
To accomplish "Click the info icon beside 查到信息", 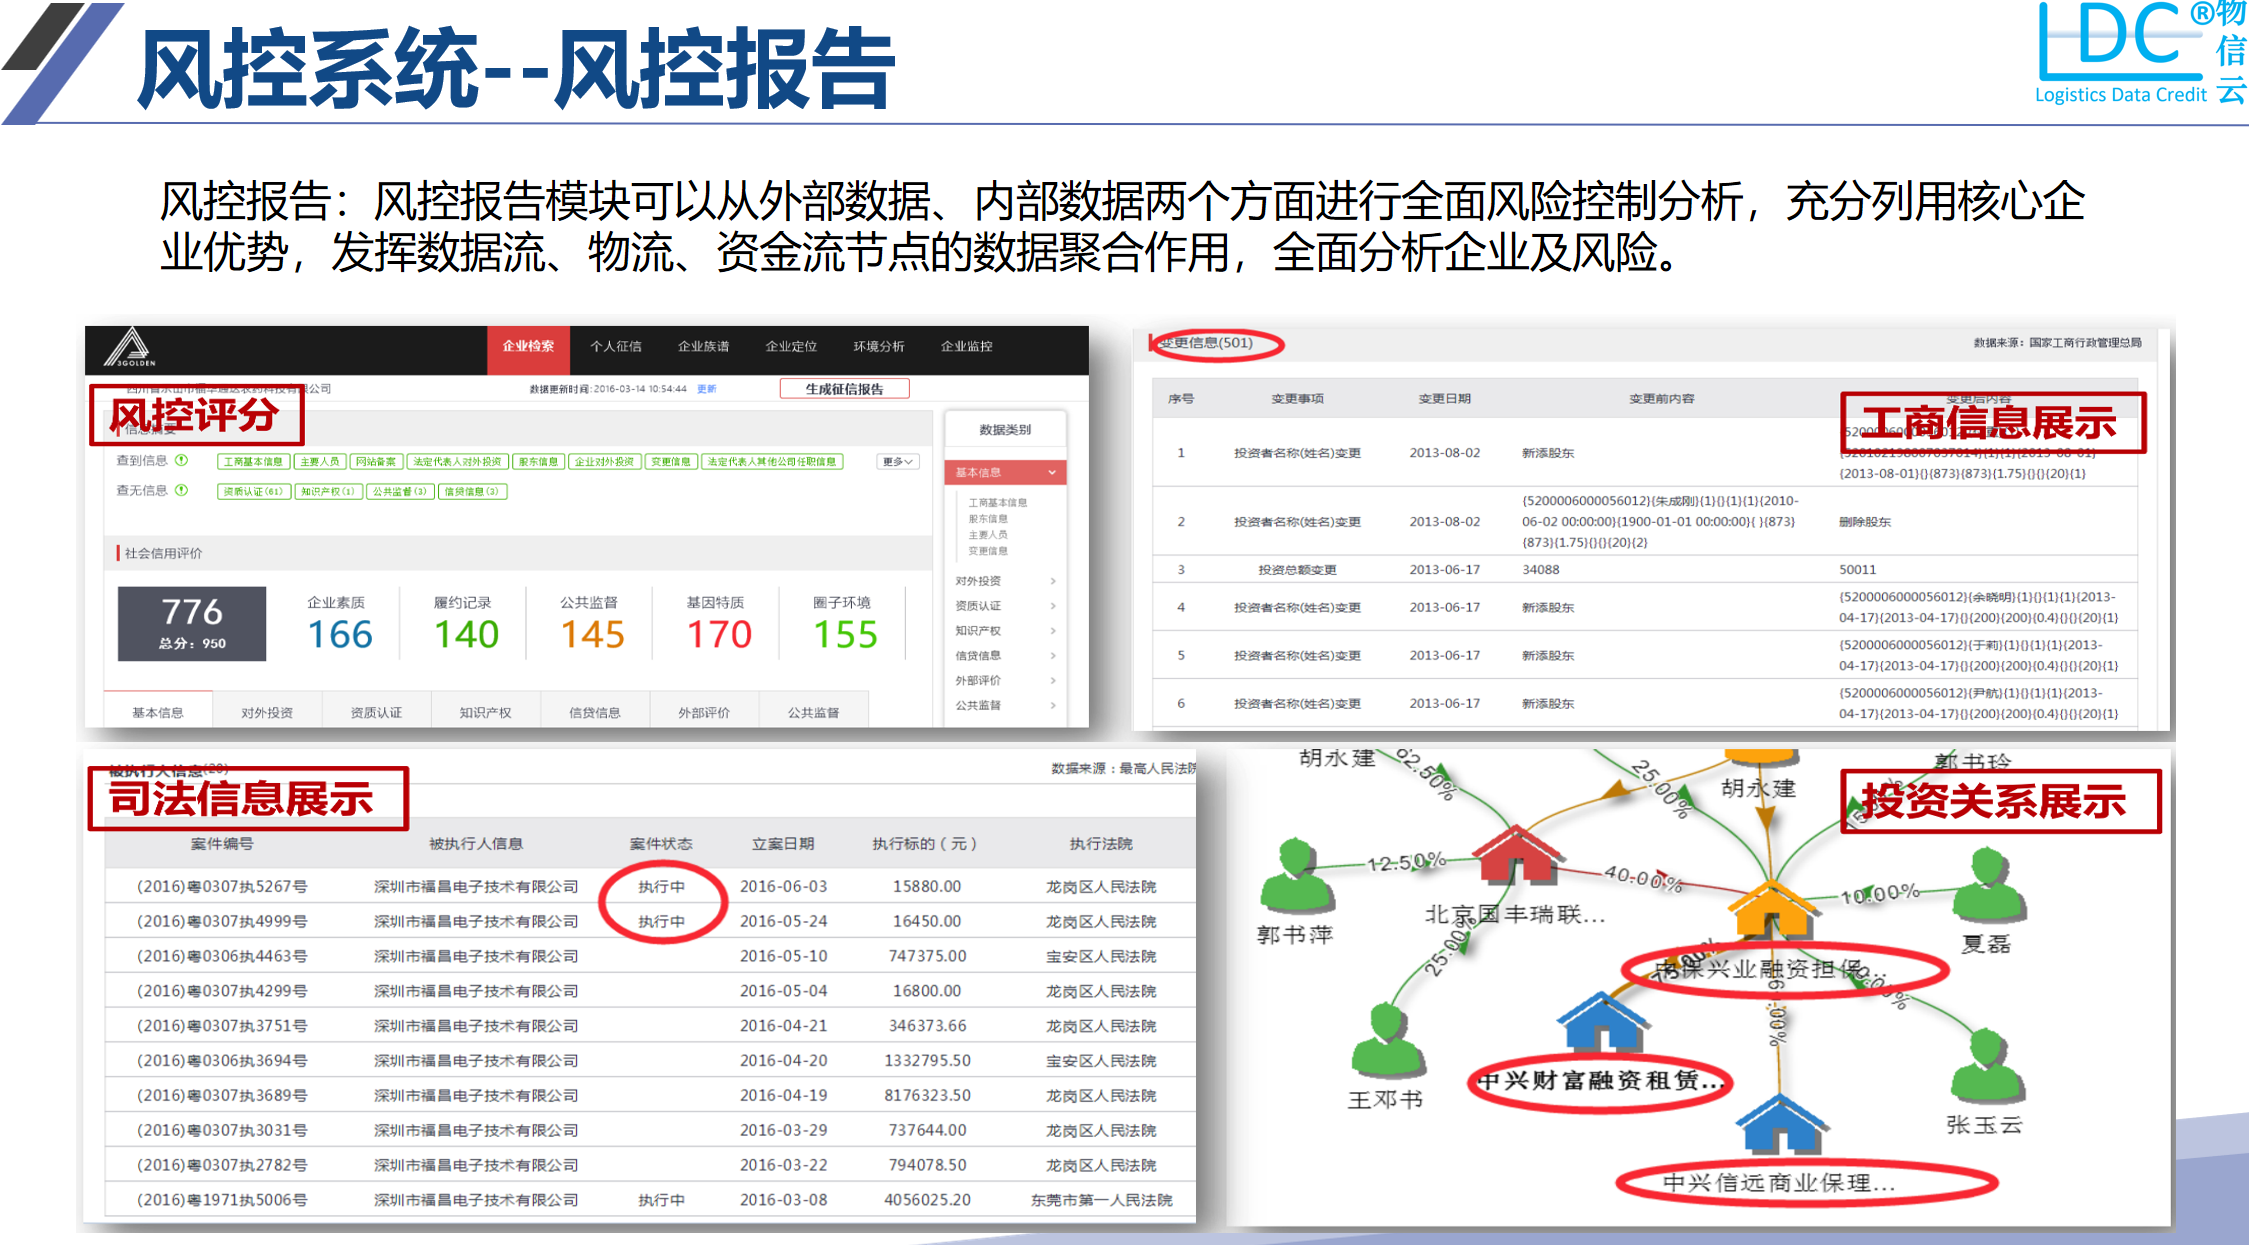I will click(x=182, y=460).
